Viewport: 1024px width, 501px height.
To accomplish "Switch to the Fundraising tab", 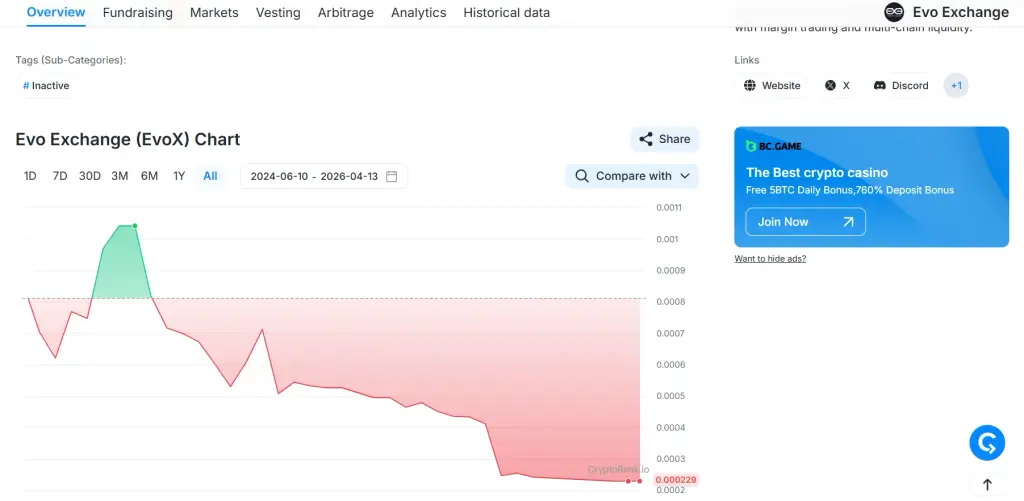I will (x=138, y=12).
